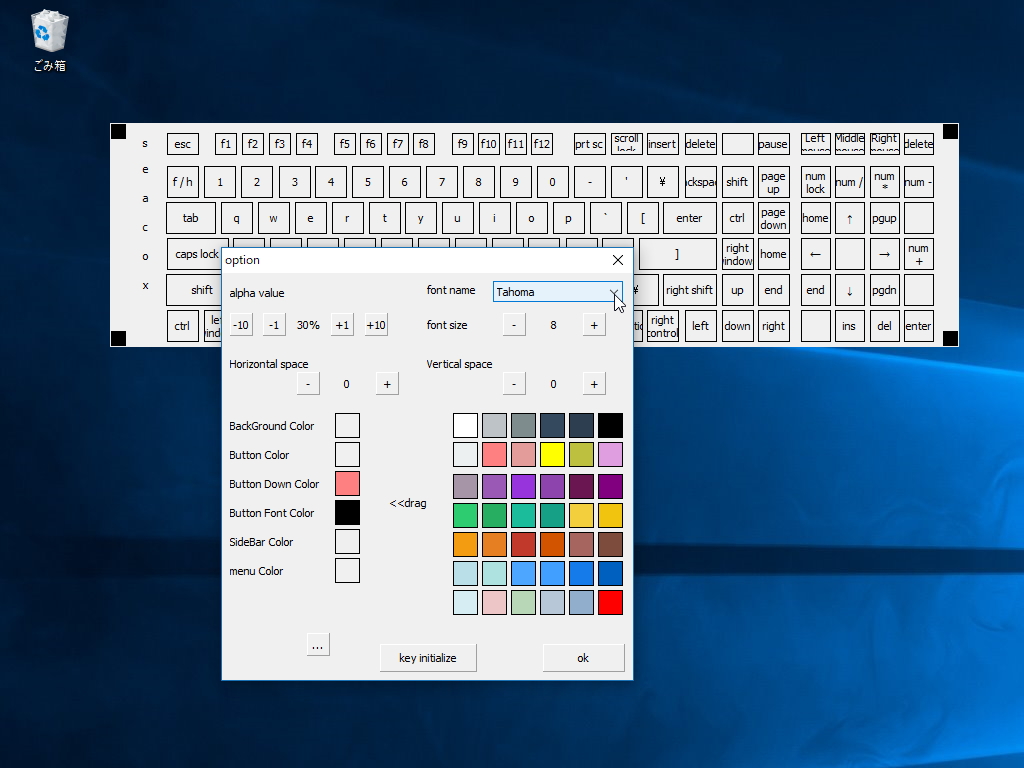The image size is (1024, 768).
Task: Click the key initialize button
Action: point(428,658)
